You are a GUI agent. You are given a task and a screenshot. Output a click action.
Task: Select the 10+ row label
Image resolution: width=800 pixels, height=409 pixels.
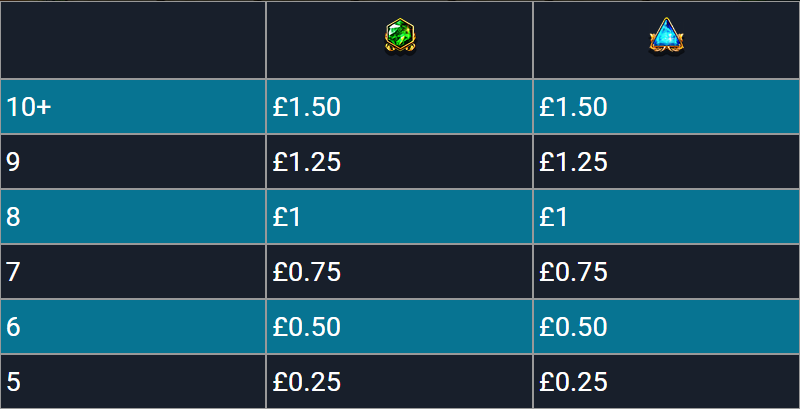click(x=29, y=108)
